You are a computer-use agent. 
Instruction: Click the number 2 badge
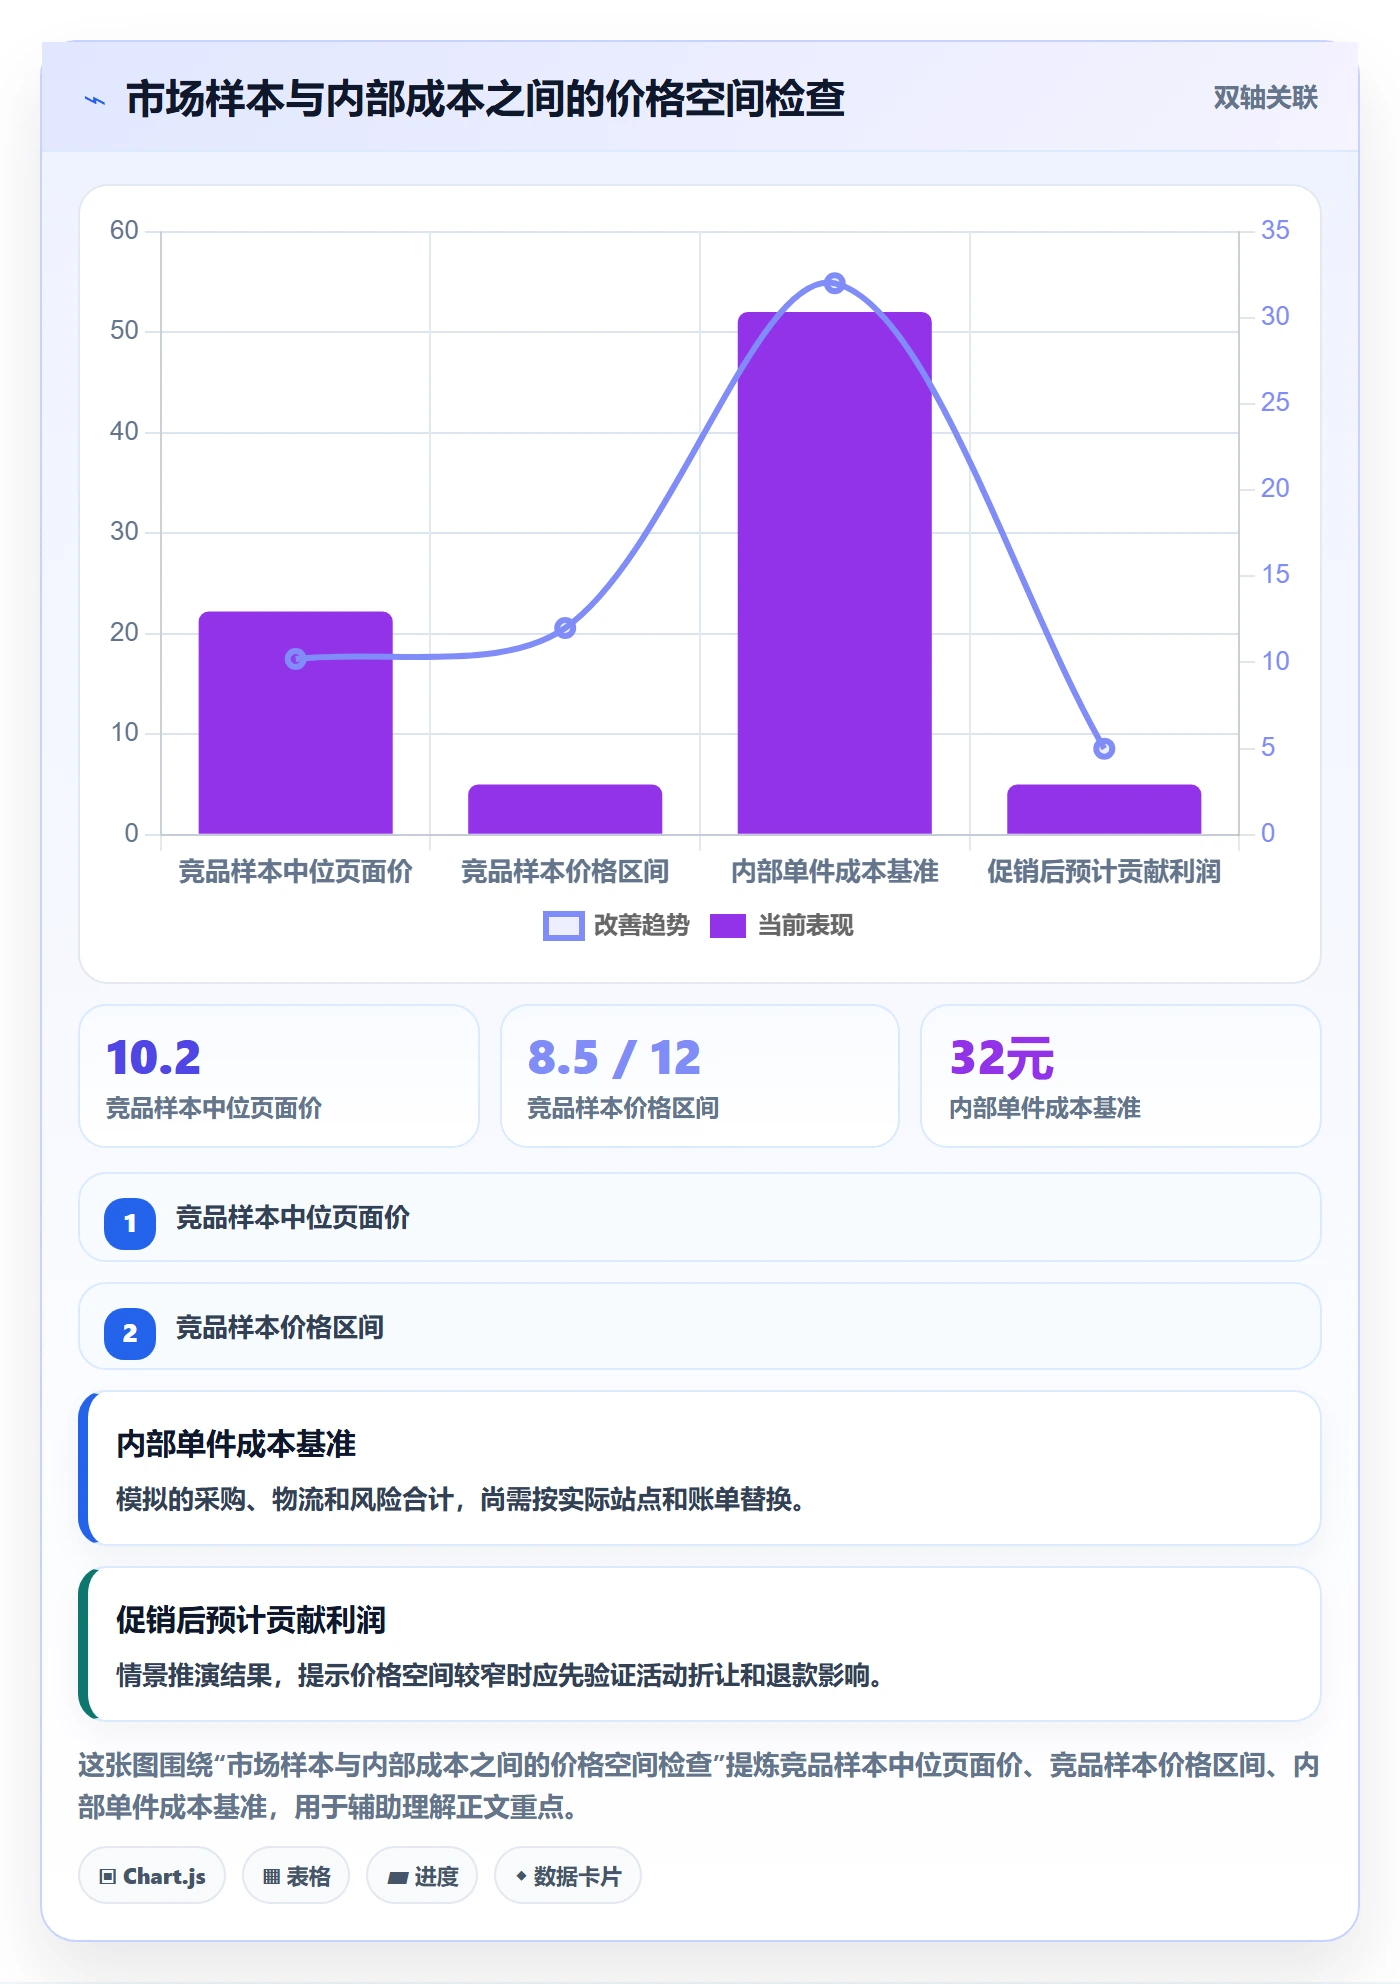coord(130,1333)
